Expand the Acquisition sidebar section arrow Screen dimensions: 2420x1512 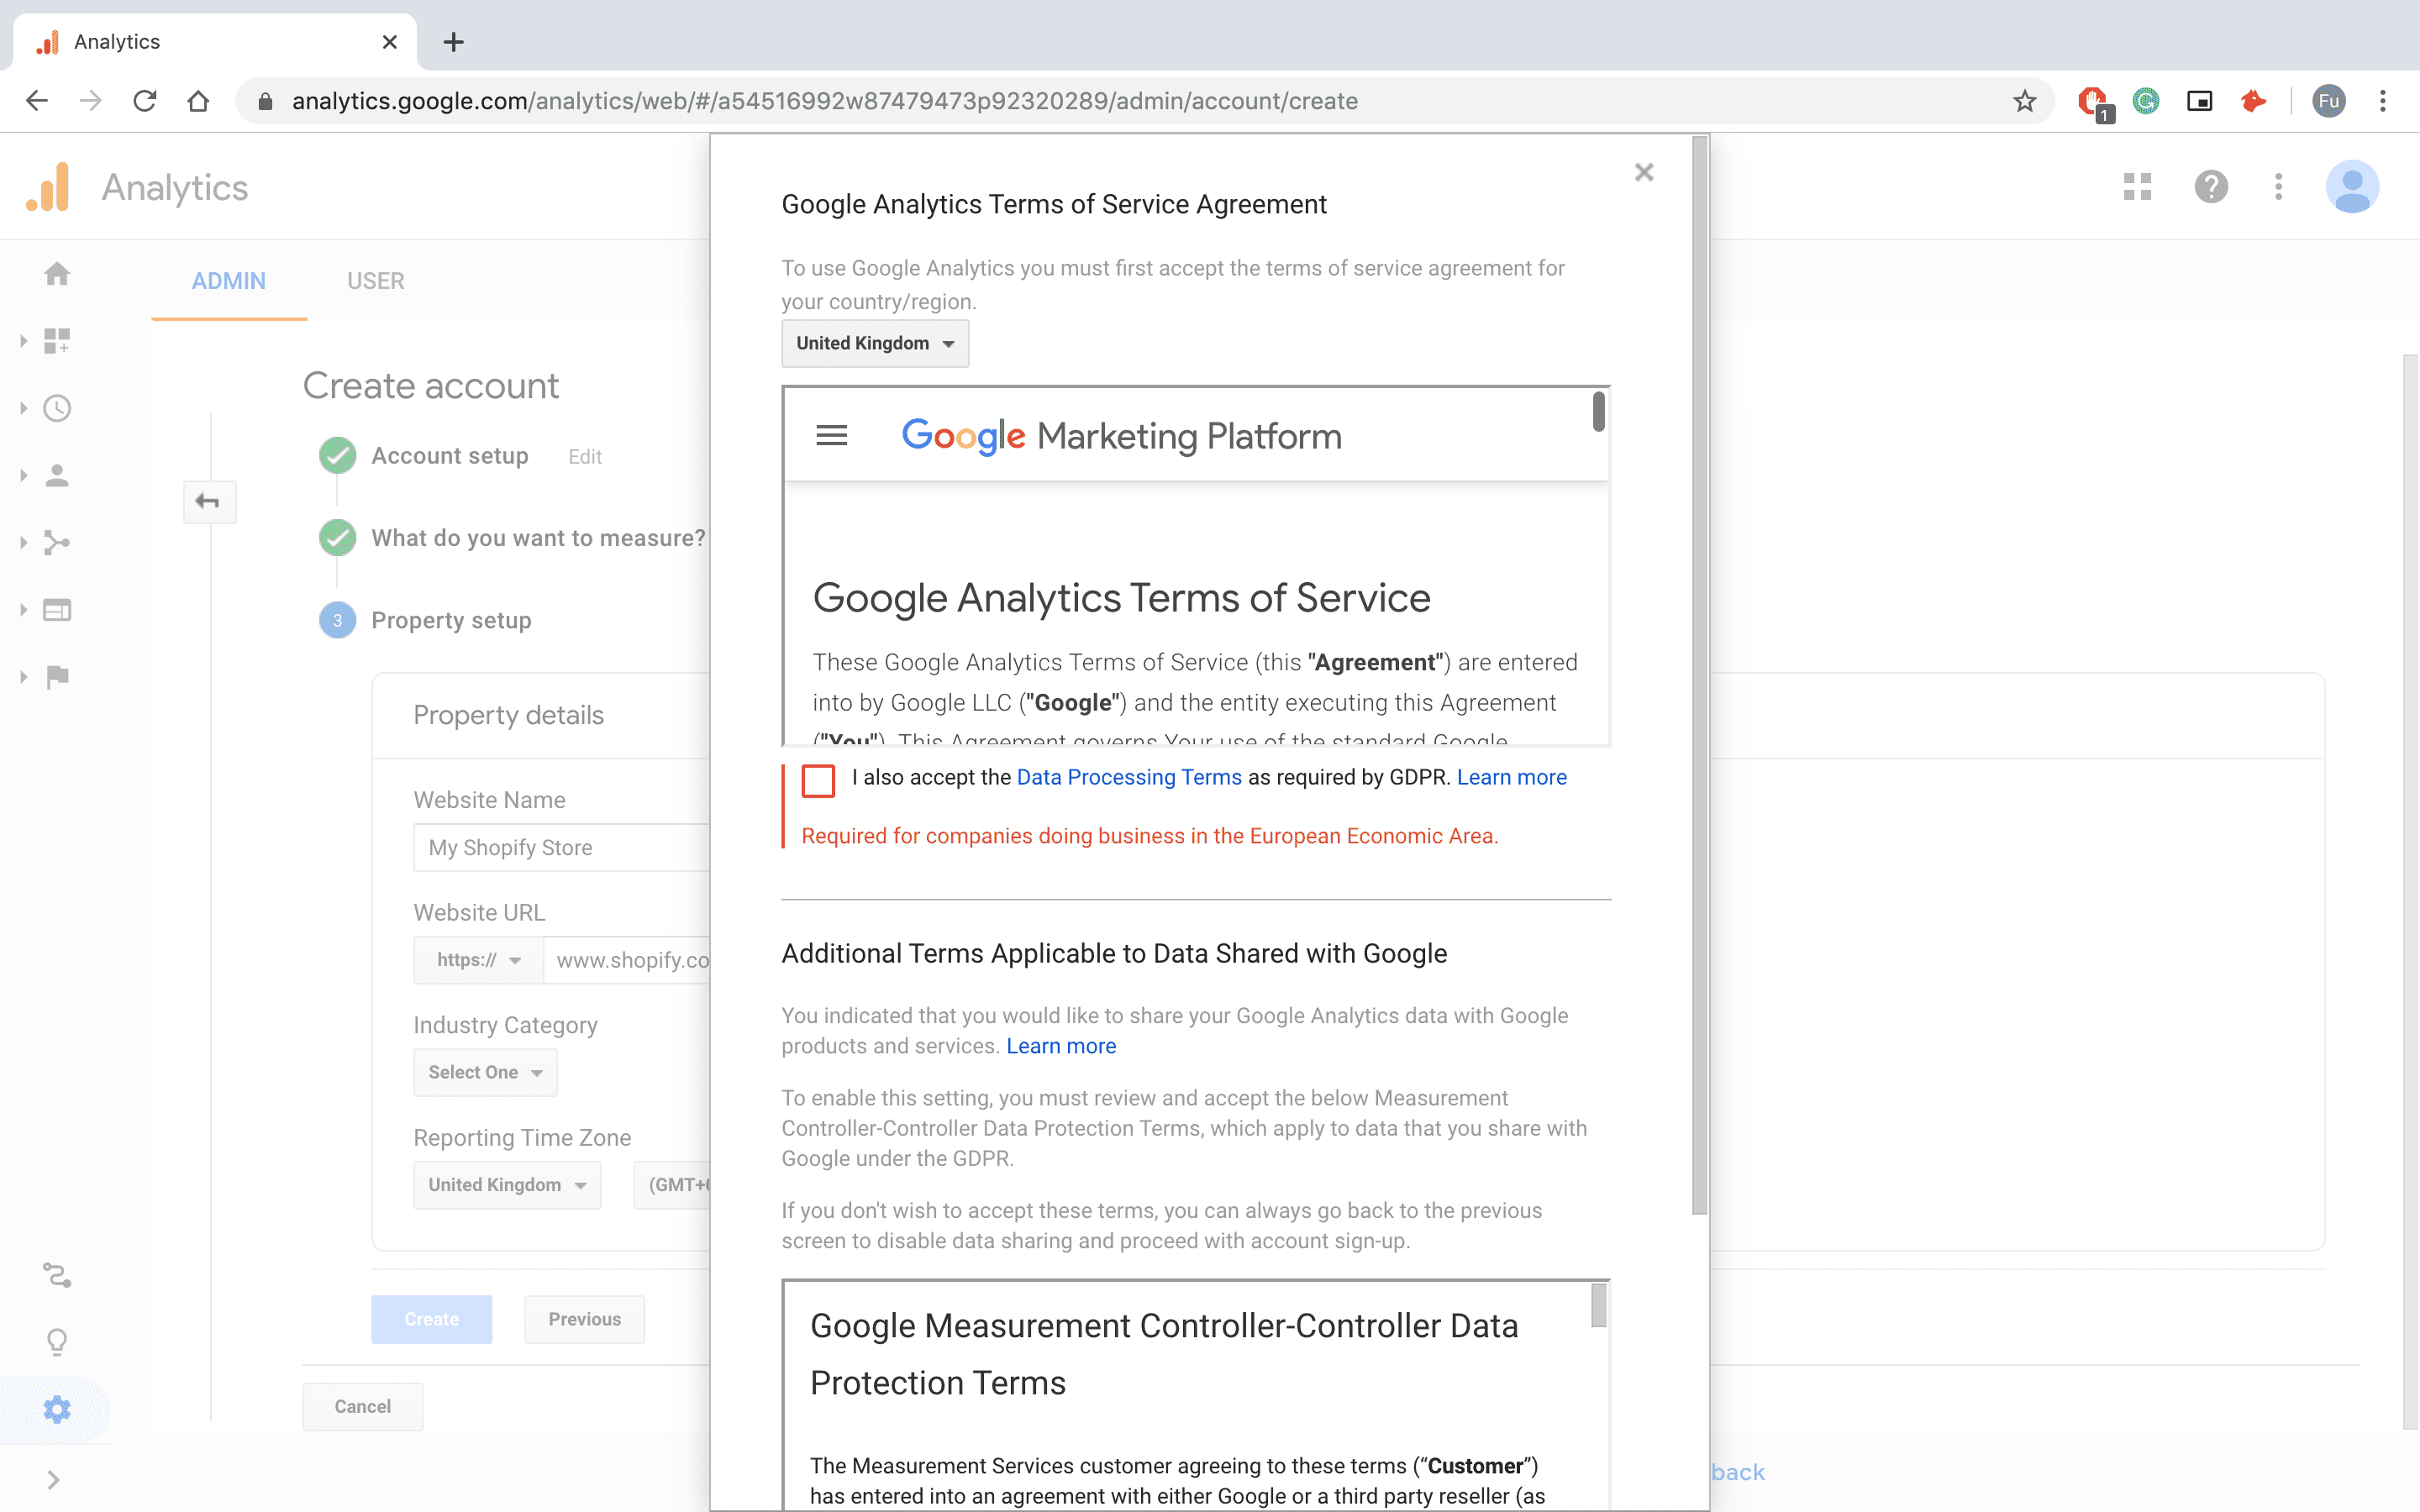tap(23, 543)
